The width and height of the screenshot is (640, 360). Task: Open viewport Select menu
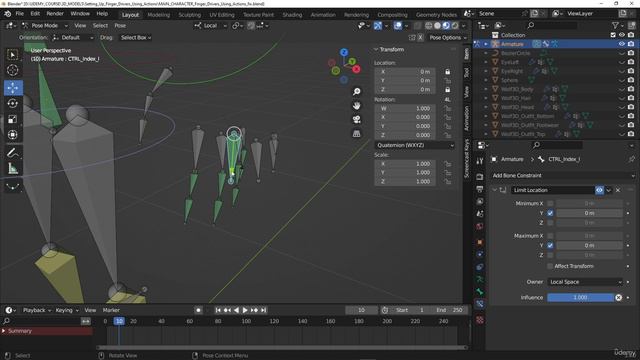(100, 25)
